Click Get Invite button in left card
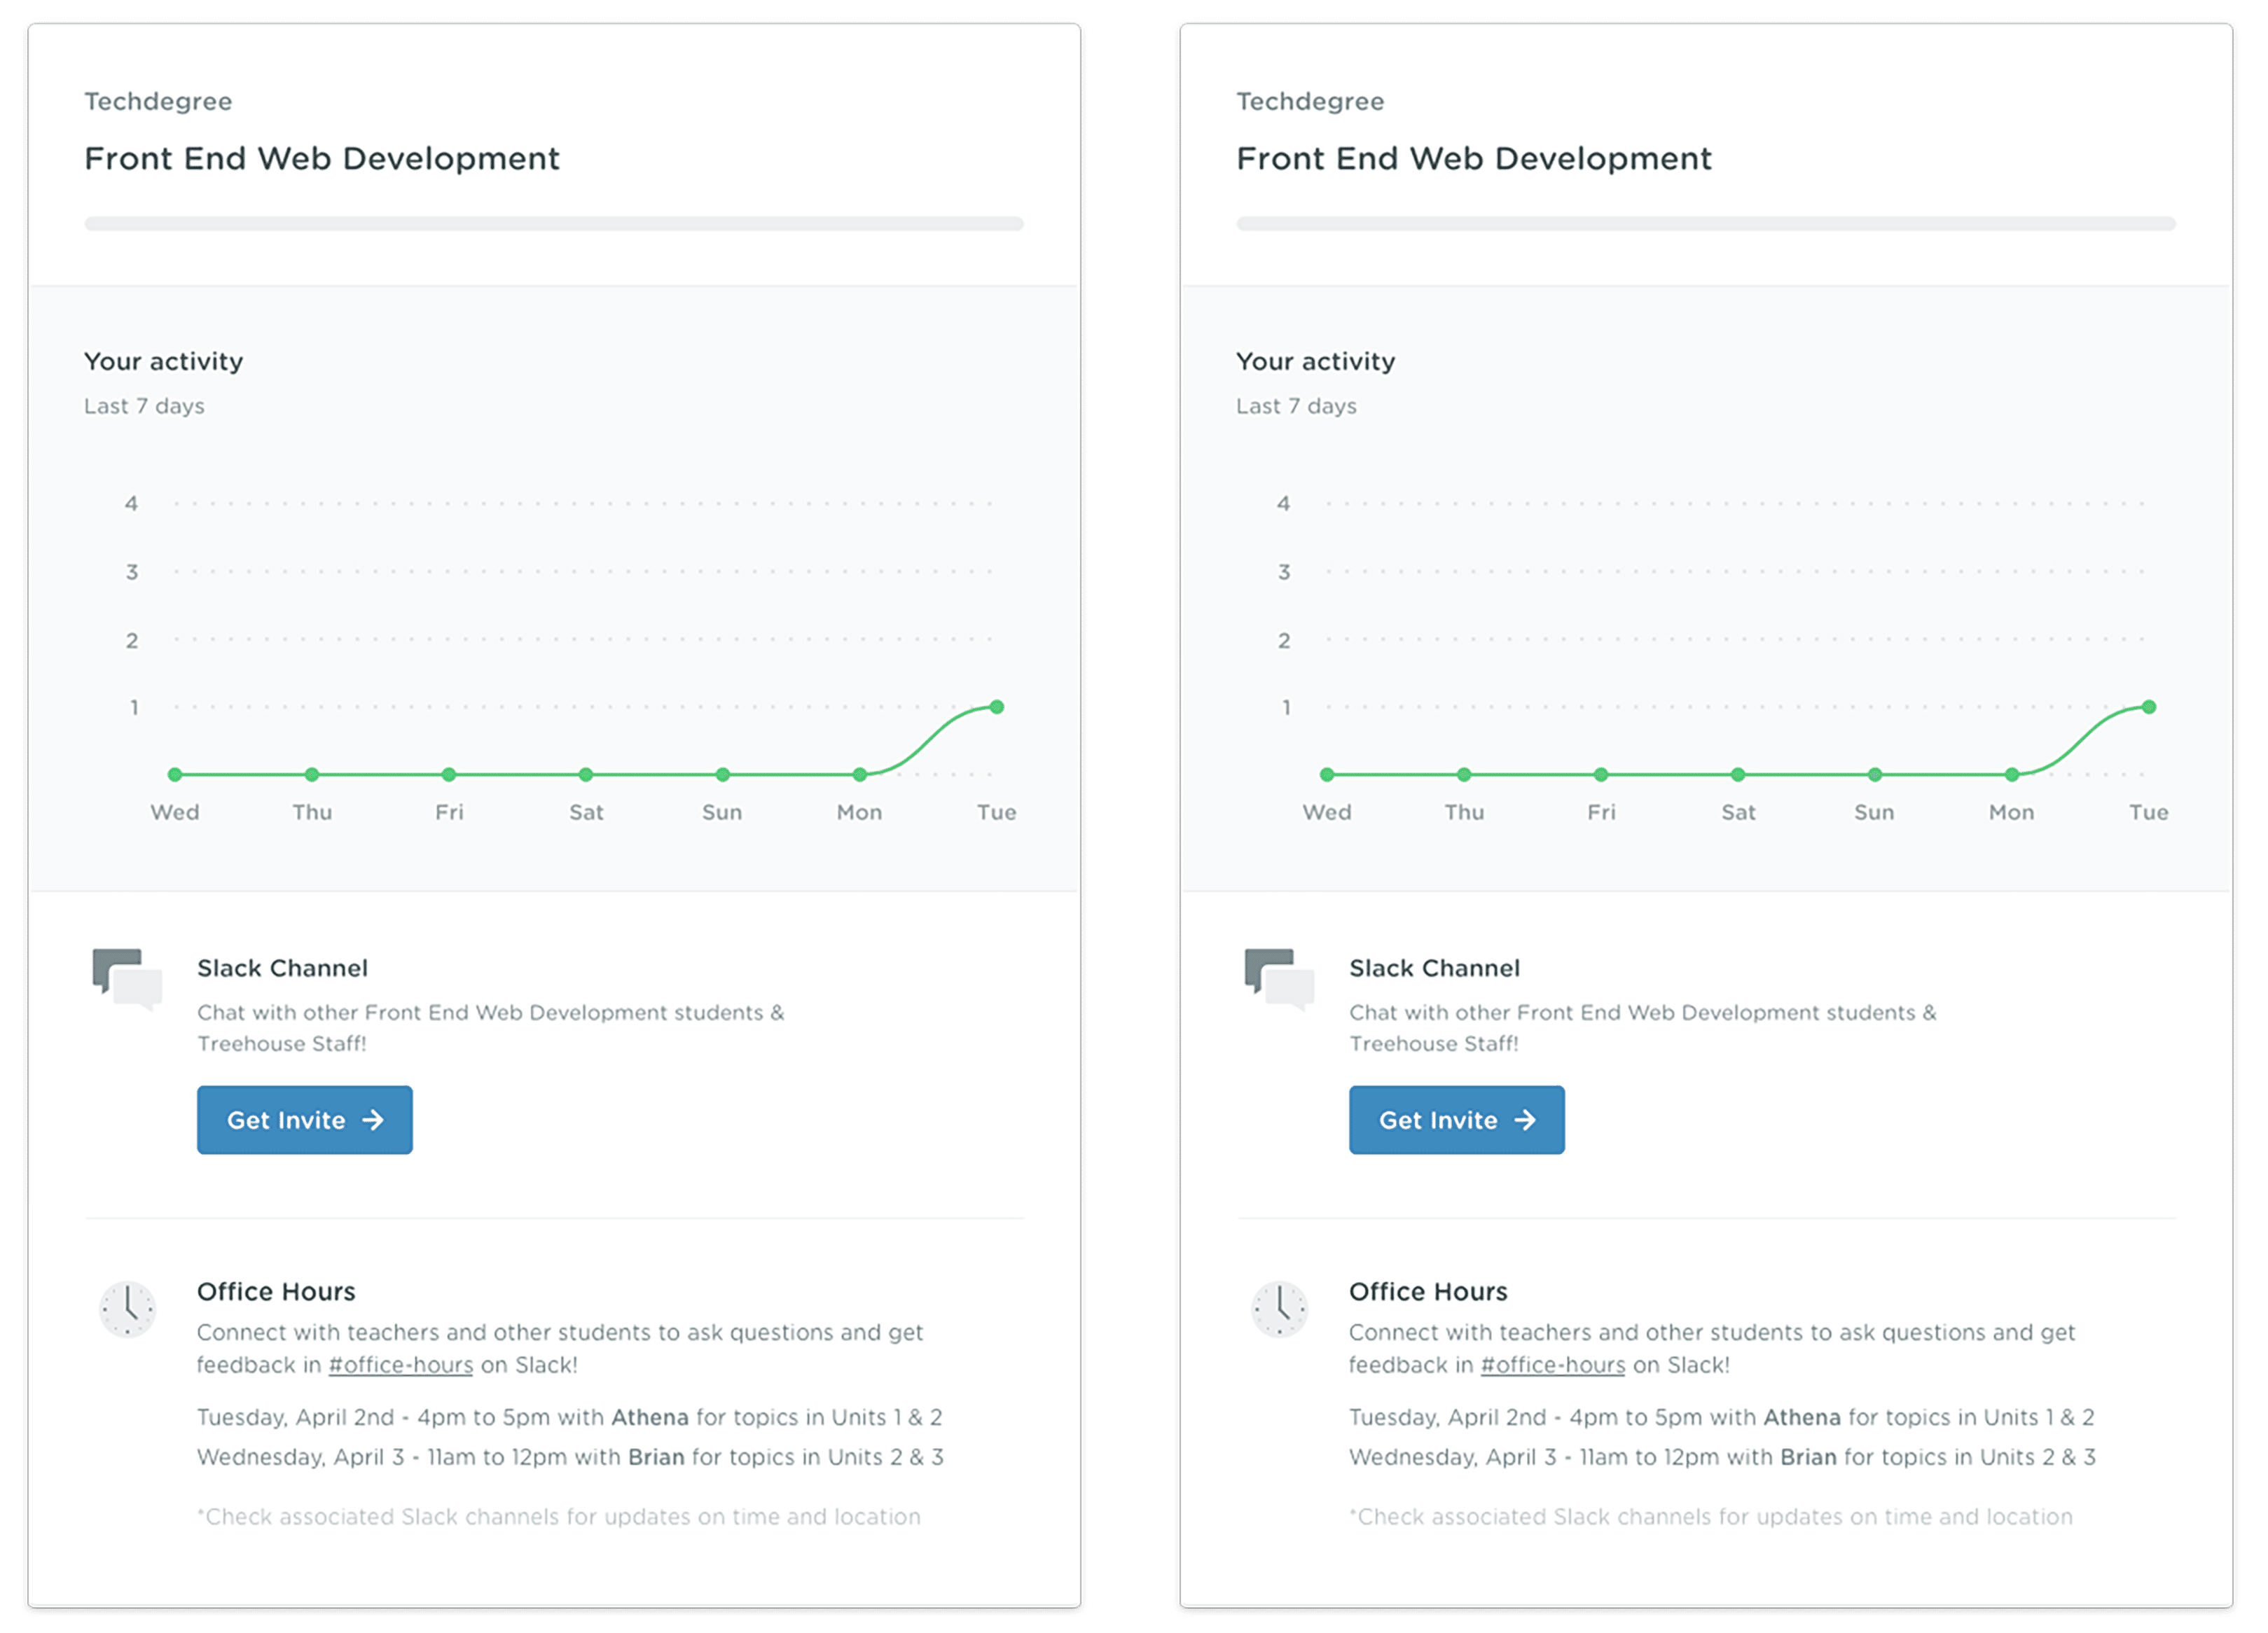The height and width of the screenshot is (1633, 2268). [304, 1119]
